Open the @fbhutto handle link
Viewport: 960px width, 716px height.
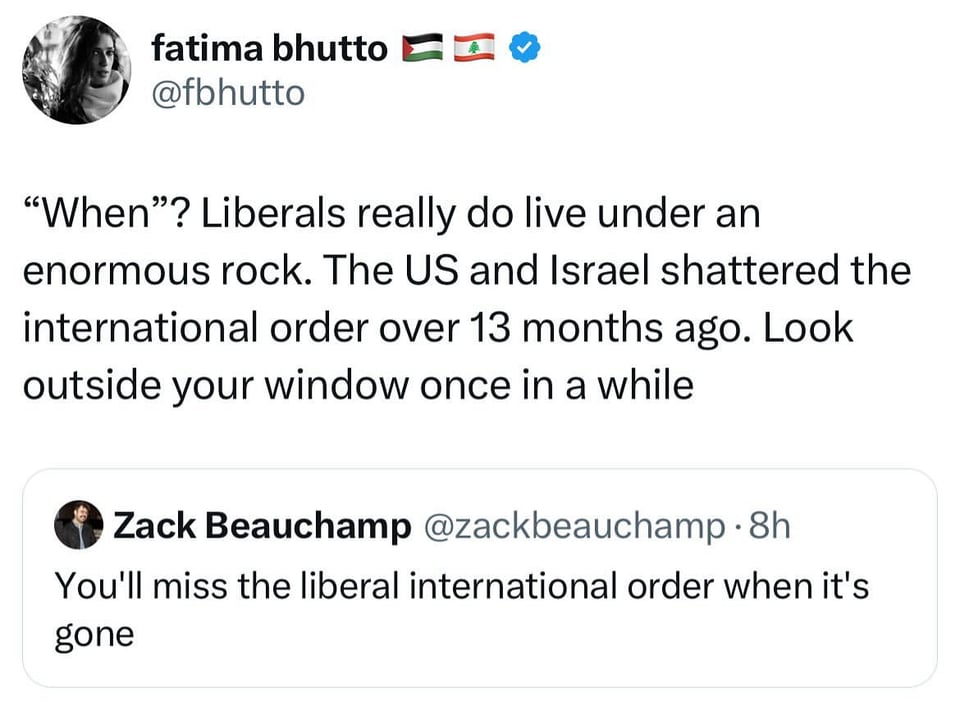[x=228, y=93]
